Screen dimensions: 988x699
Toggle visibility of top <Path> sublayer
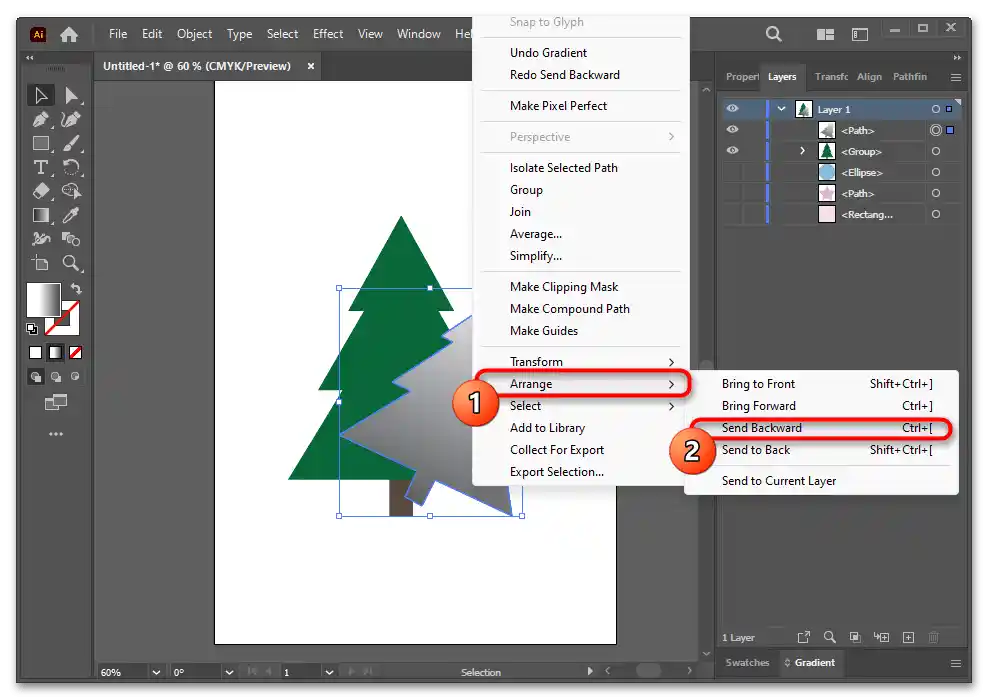732,129
